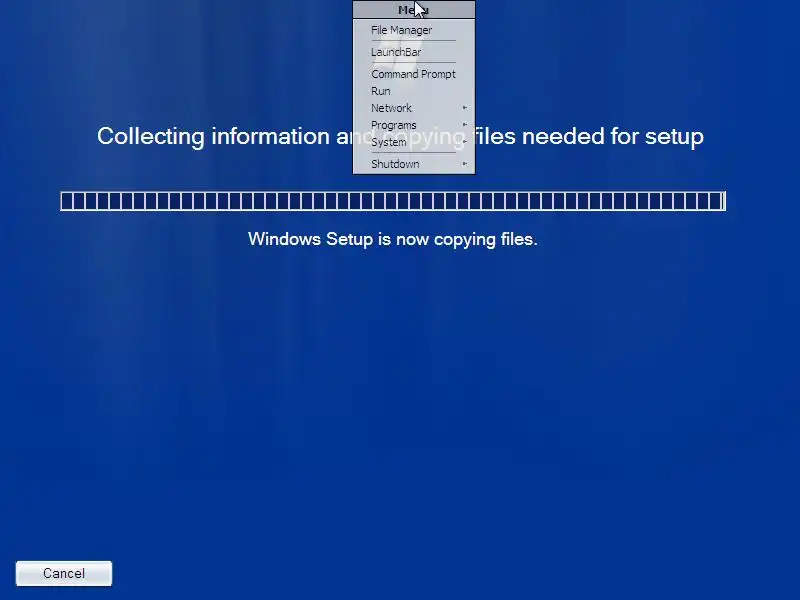The image size is (800, 600).
Task: Click the Menu header bar
Action: [x=414, y=10]
